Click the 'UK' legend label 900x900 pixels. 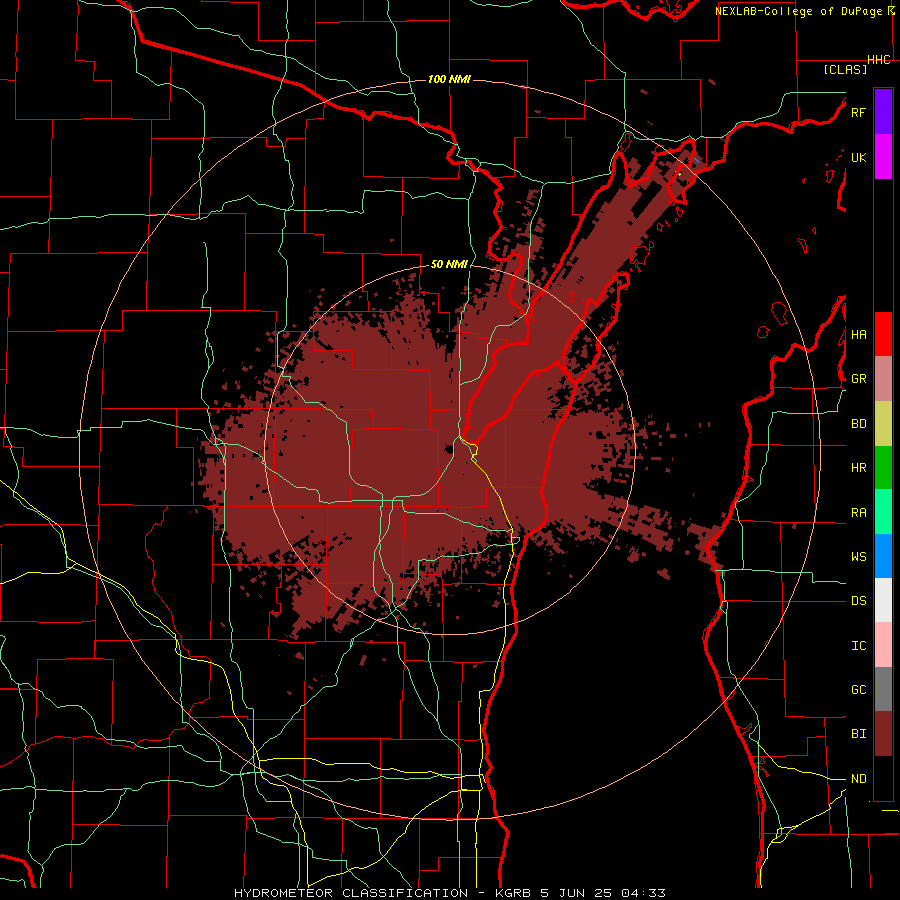(x=858, y=157)
